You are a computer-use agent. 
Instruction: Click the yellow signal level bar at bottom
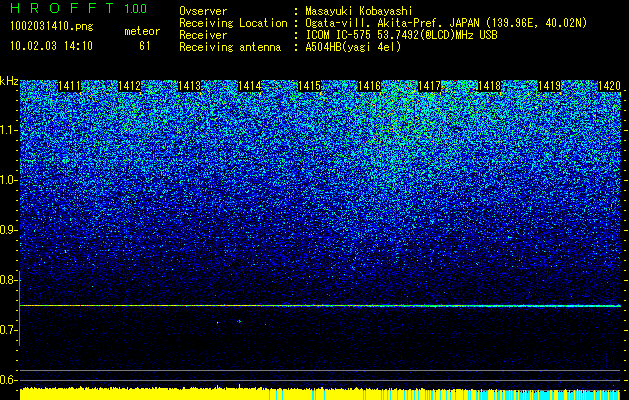144,394
